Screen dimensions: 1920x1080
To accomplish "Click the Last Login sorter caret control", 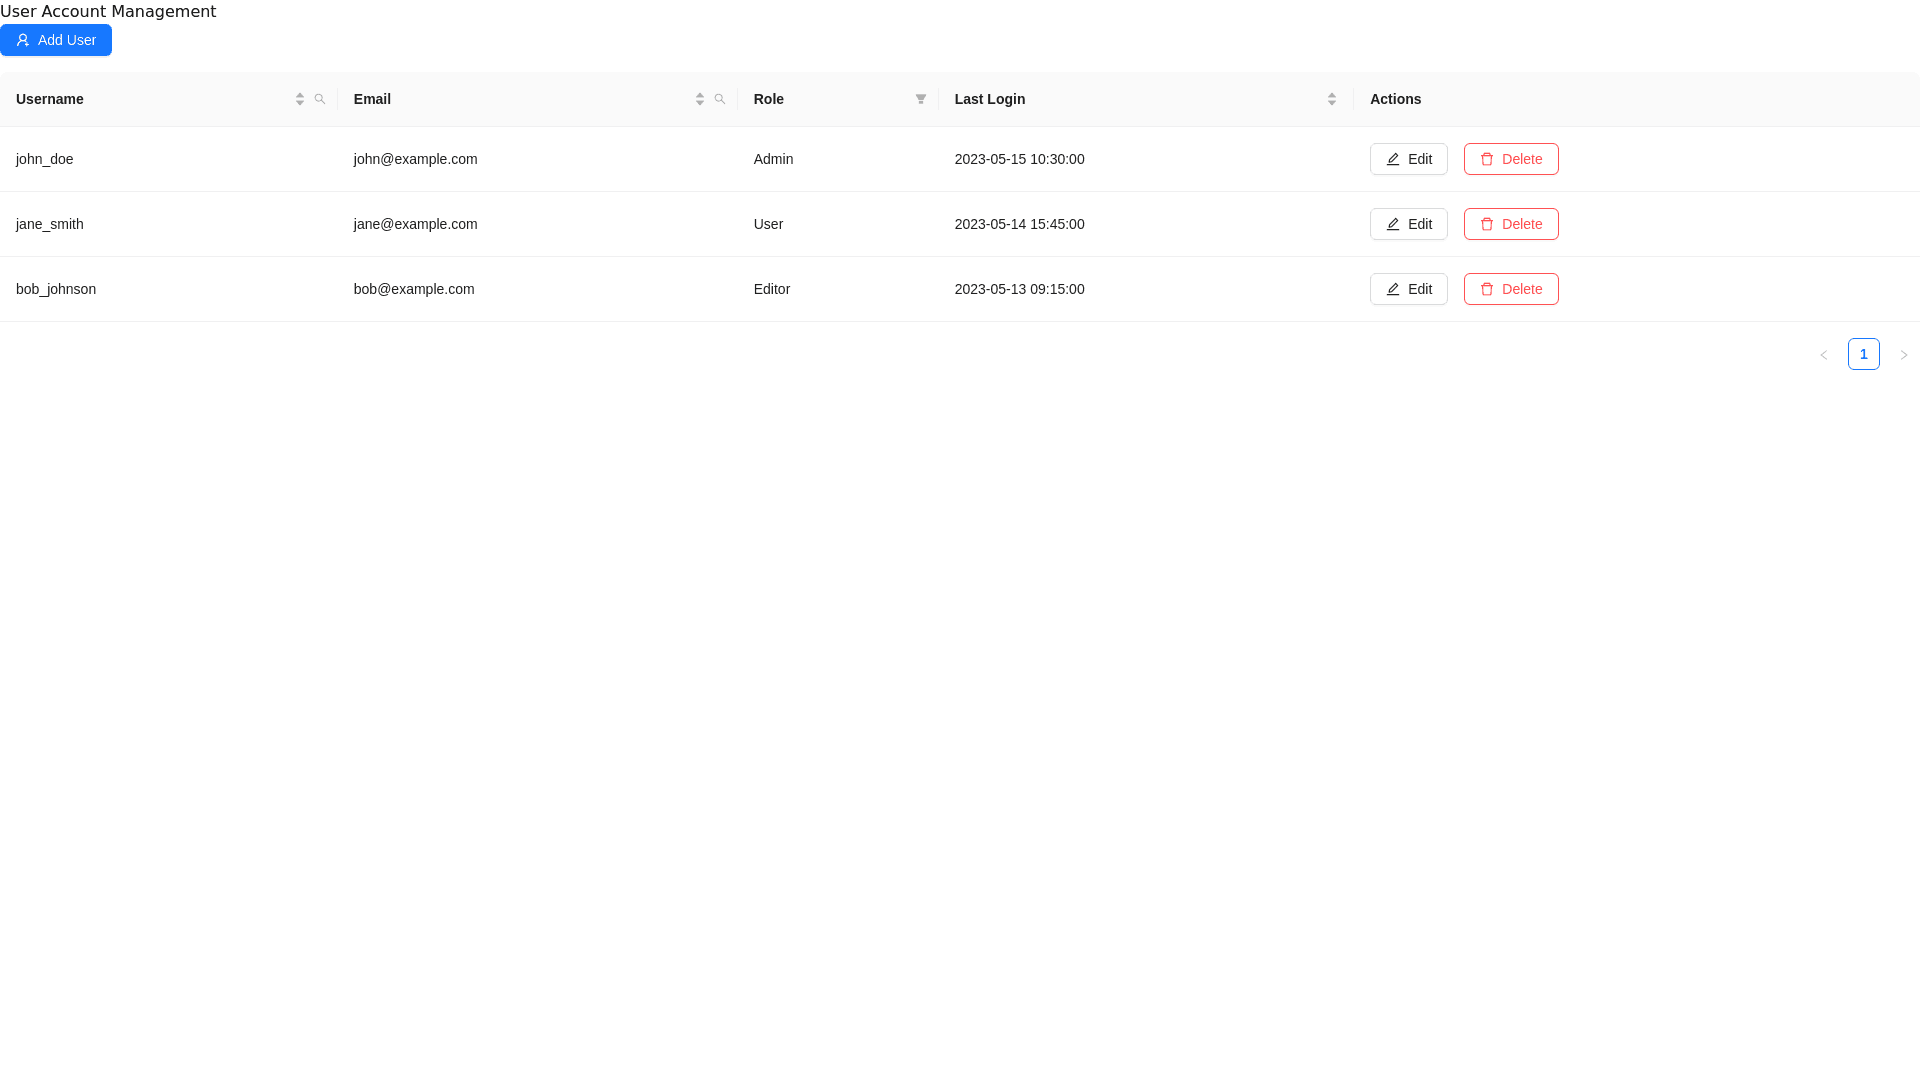I will [1331, 98].
